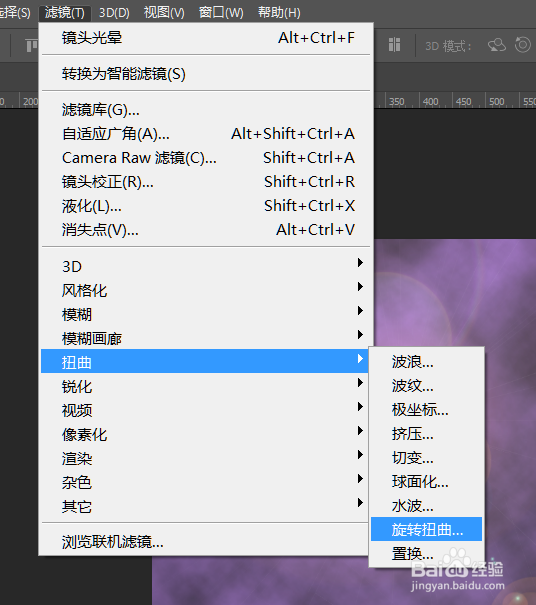Expand the 视频 Video submenu
Viewport: 536px width, 605px height.
(206, 410)
